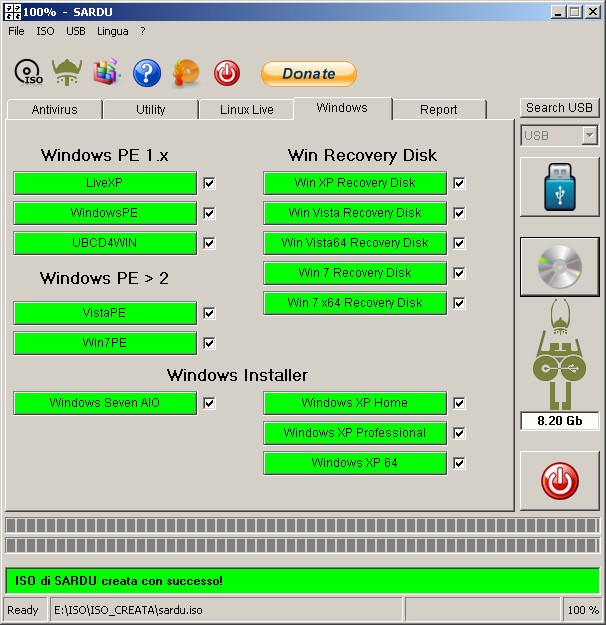
Task: Click the Windows XP 64 button
Action: click(355, 463)
